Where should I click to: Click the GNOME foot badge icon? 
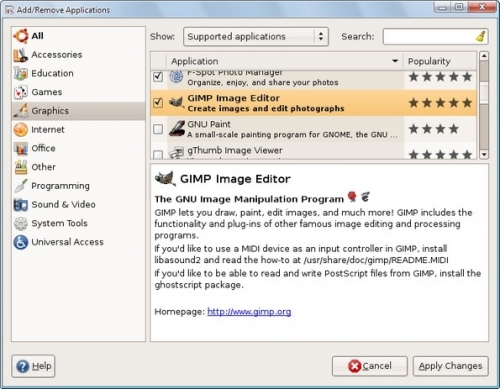click(366, 197)
